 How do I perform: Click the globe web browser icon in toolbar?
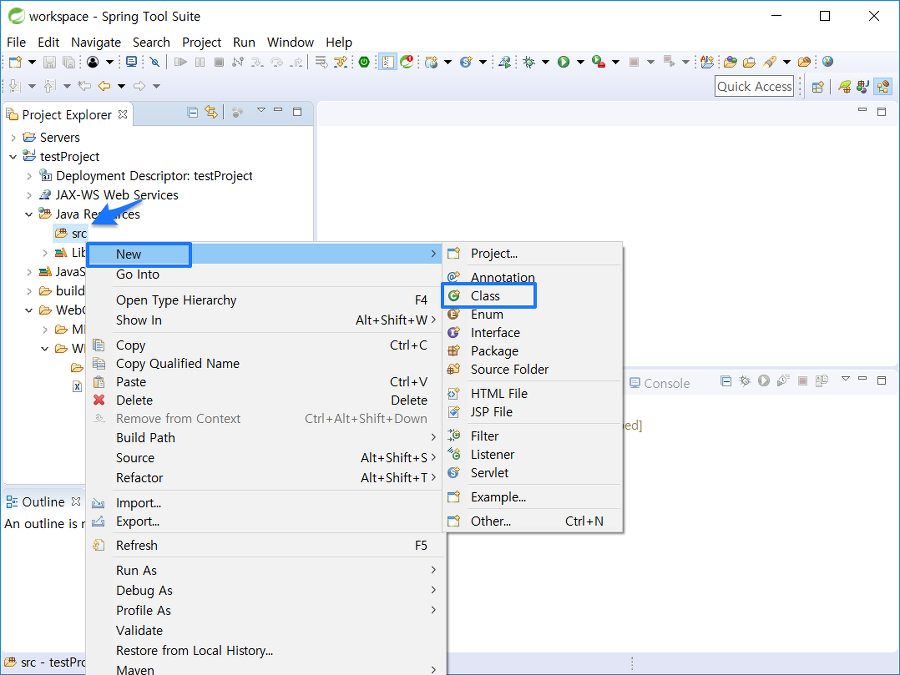827,61
